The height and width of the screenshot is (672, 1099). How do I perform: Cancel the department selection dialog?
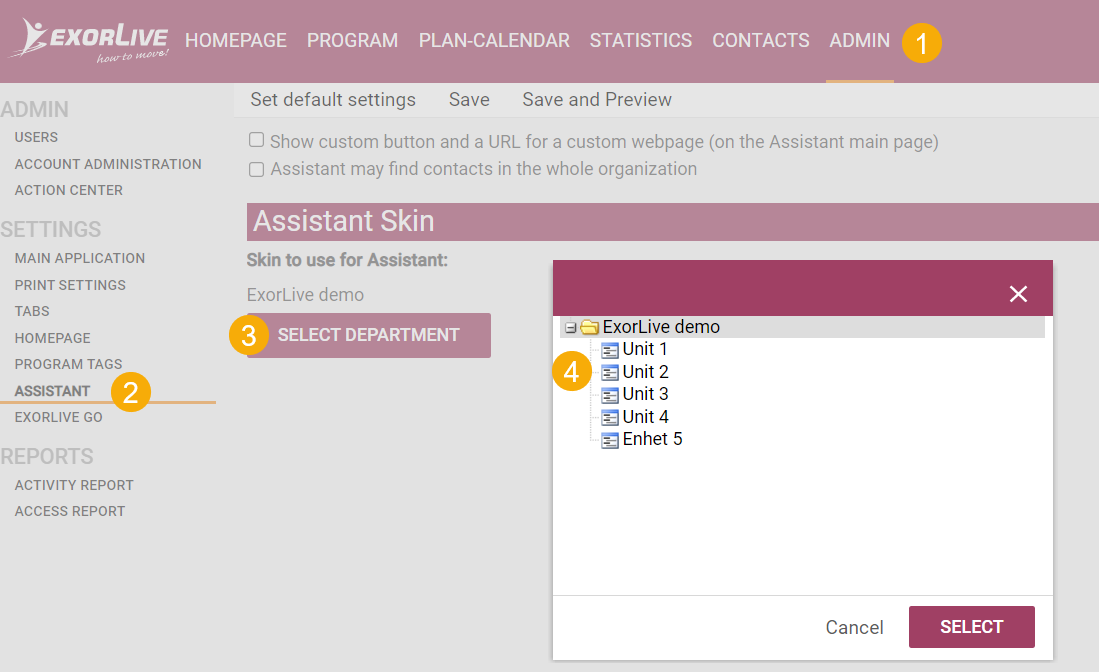[x=854, y=627]
